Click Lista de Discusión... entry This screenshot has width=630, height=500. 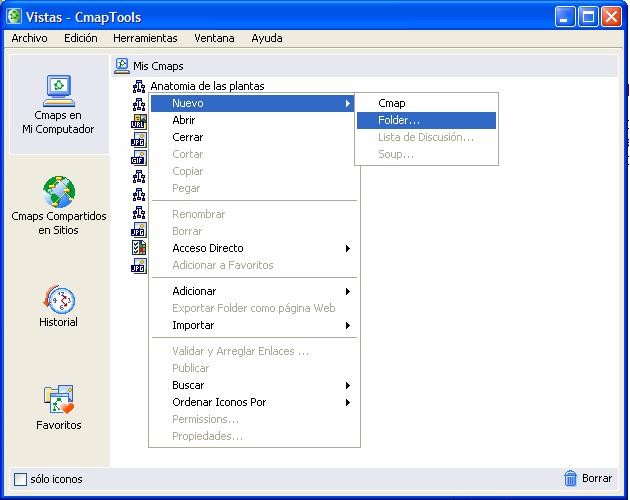(426, 137)
